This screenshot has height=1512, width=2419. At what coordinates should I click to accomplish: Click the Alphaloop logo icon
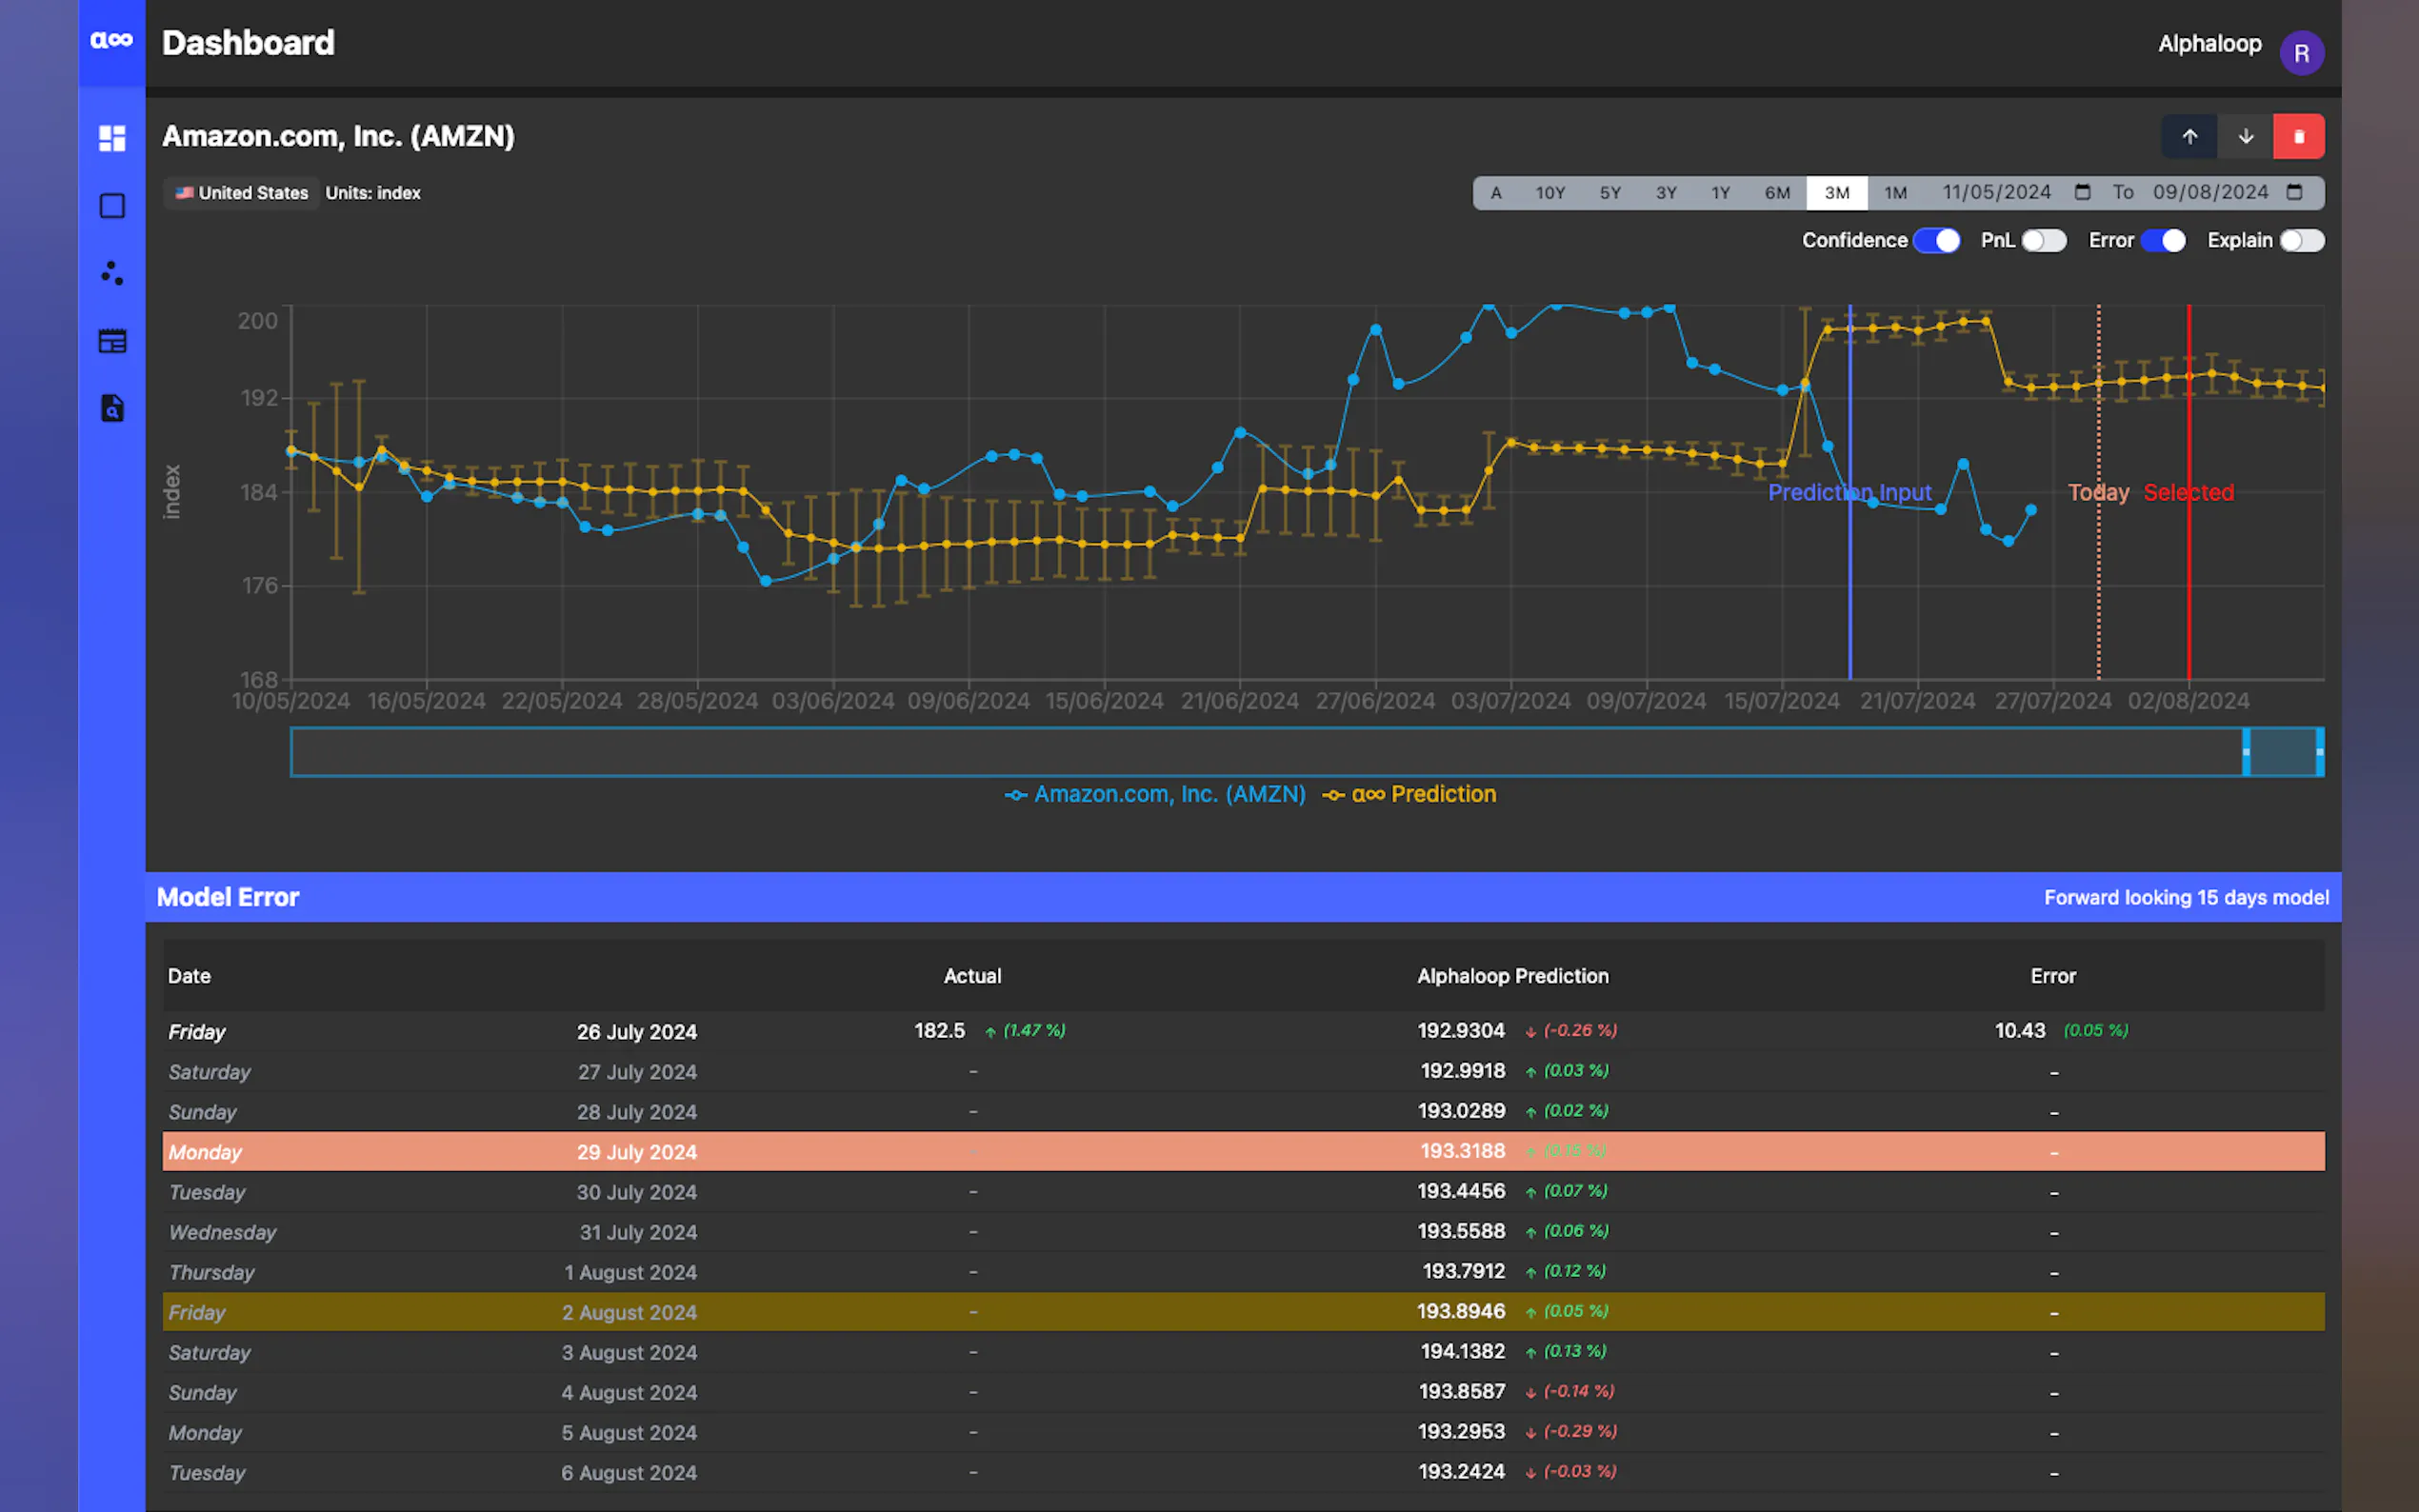[111, 41]
